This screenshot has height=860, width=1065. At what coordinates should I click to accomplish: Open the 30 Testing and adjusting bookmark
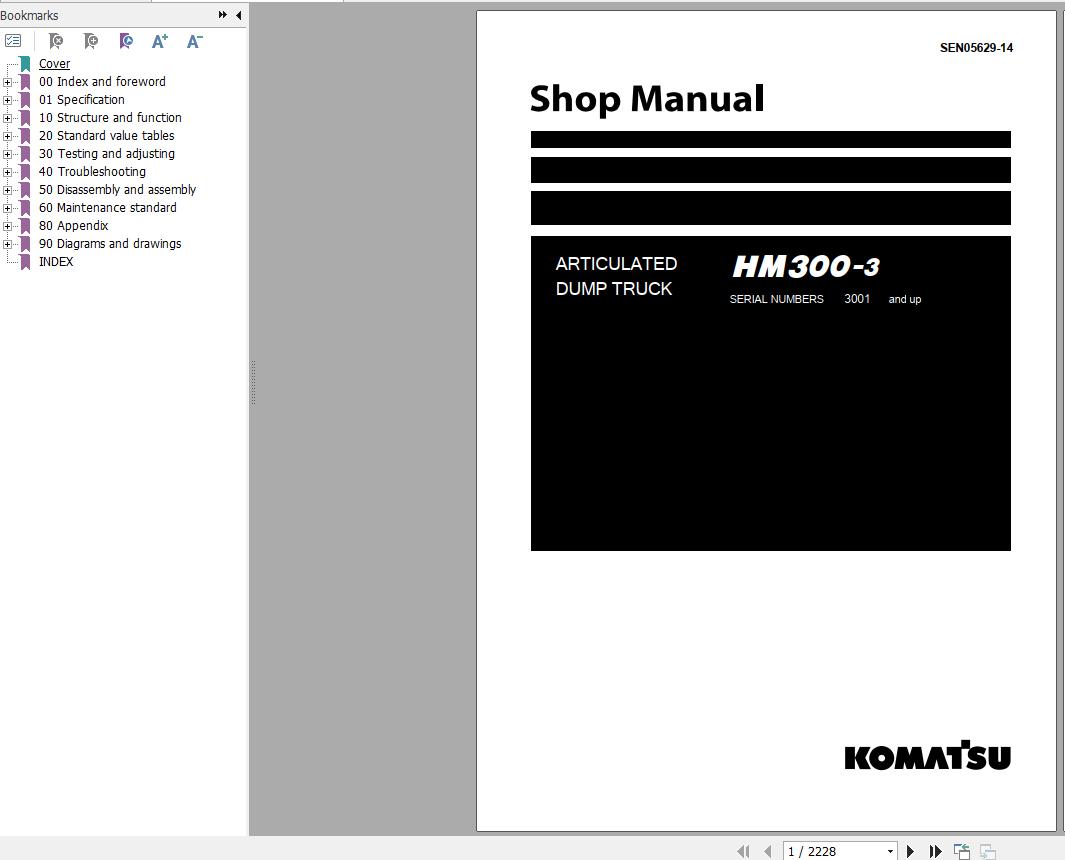click(107, 154)
